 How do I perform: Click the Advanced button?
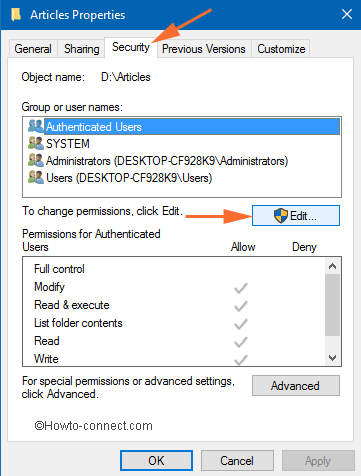[x=296, y=386]
